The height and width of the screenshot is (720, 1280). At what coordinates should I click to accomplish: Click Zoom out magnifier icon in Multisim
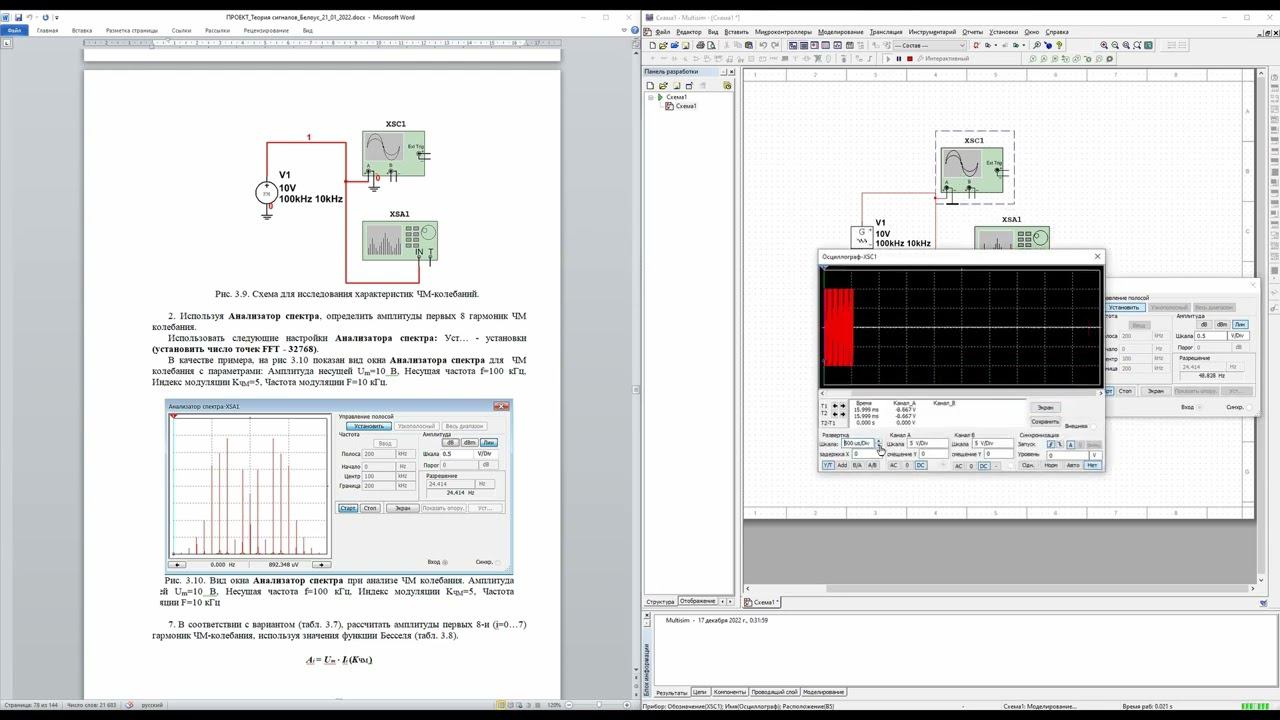[x=1115, y=45]
